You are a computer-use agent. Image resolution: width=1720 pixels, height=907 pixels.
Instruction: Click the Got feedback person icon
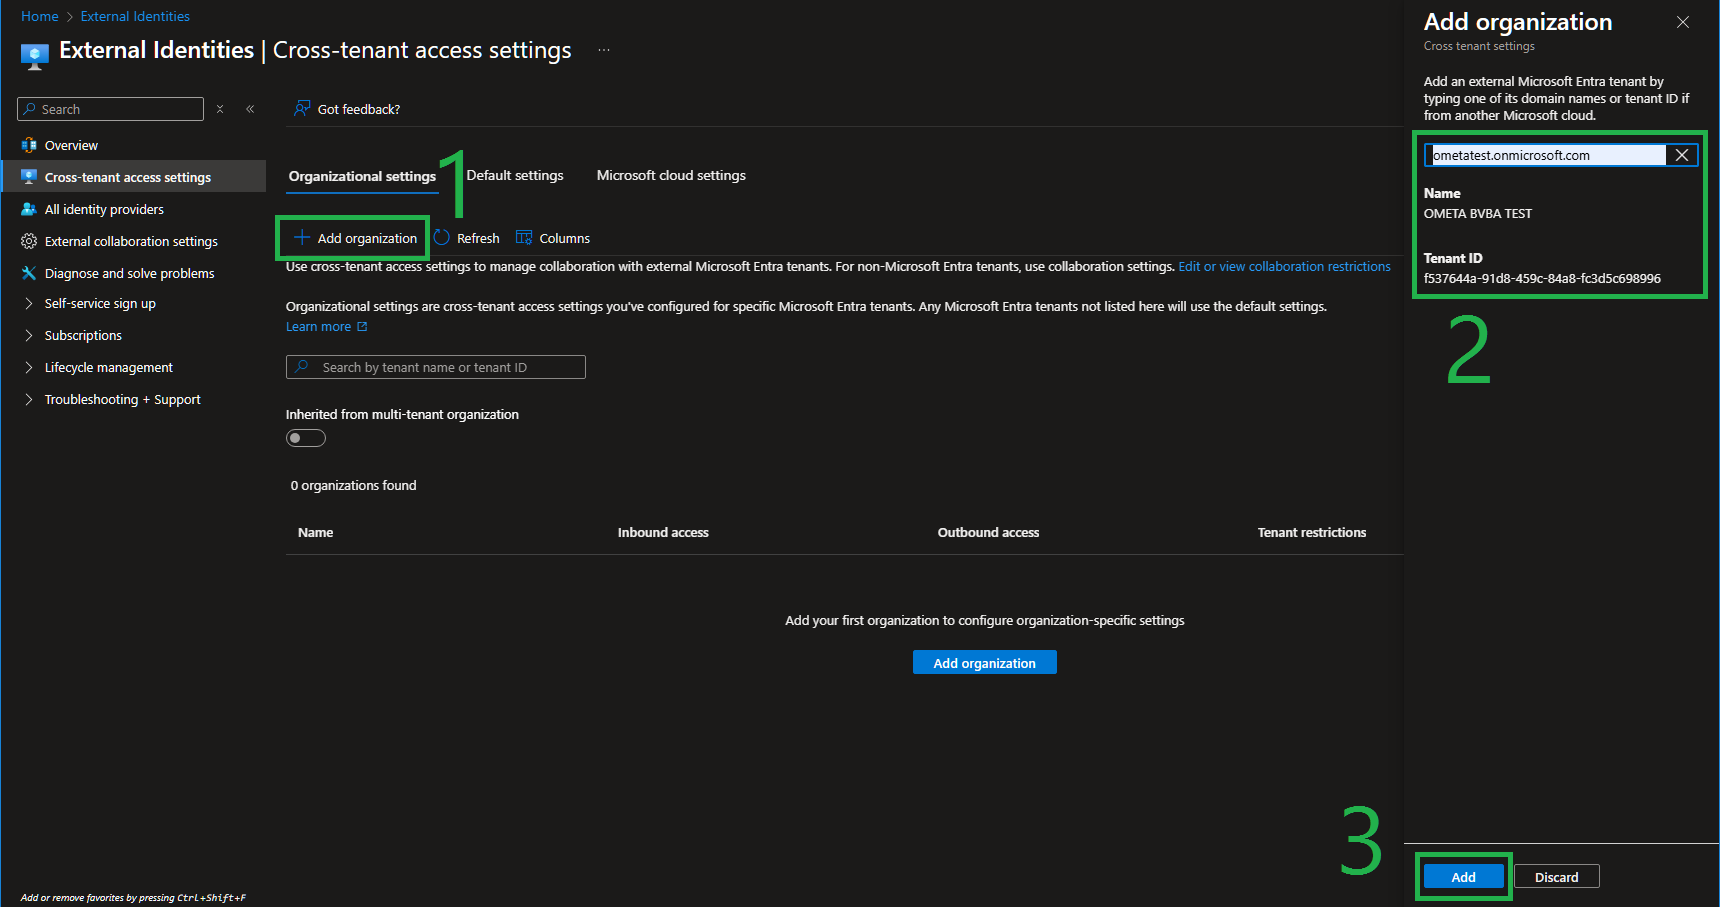point(302,108)
